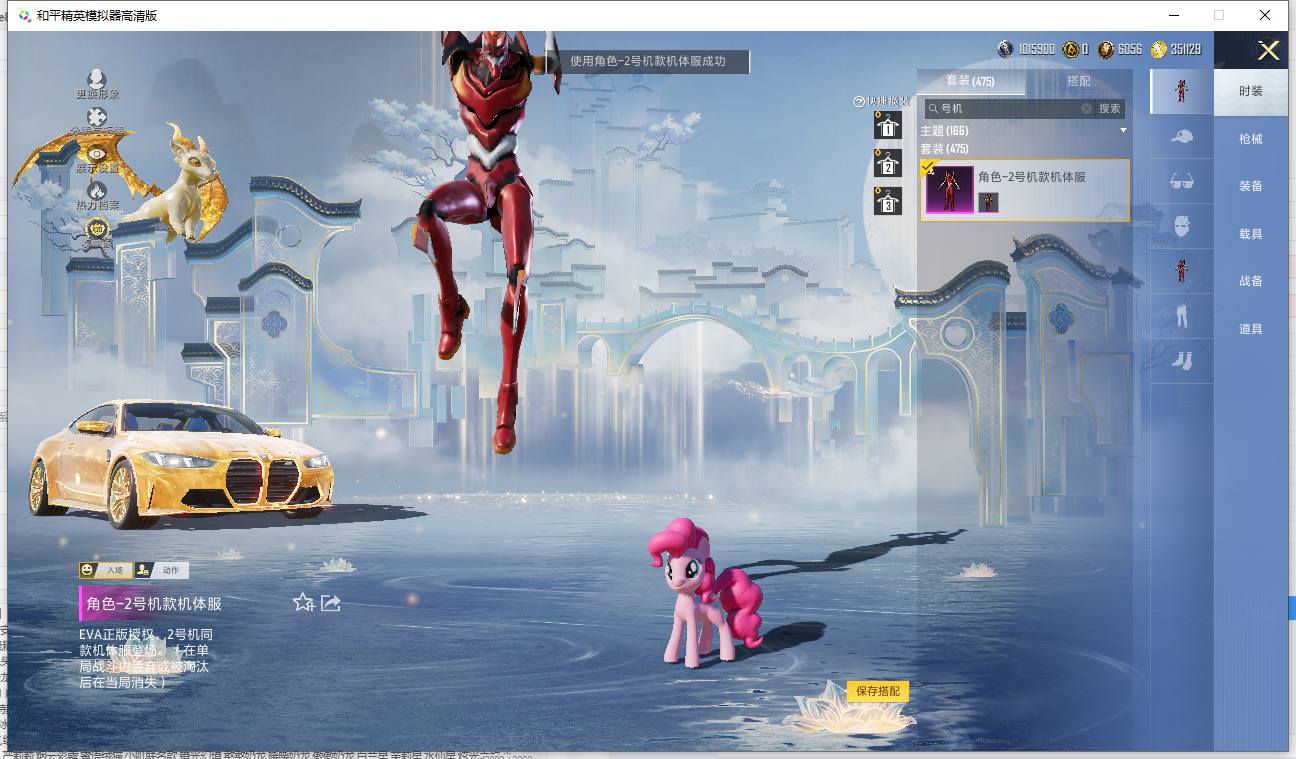Viewport: 1296px width, 759px height.
Task: Click the search magnifier icon
Action: click(933, 108)
